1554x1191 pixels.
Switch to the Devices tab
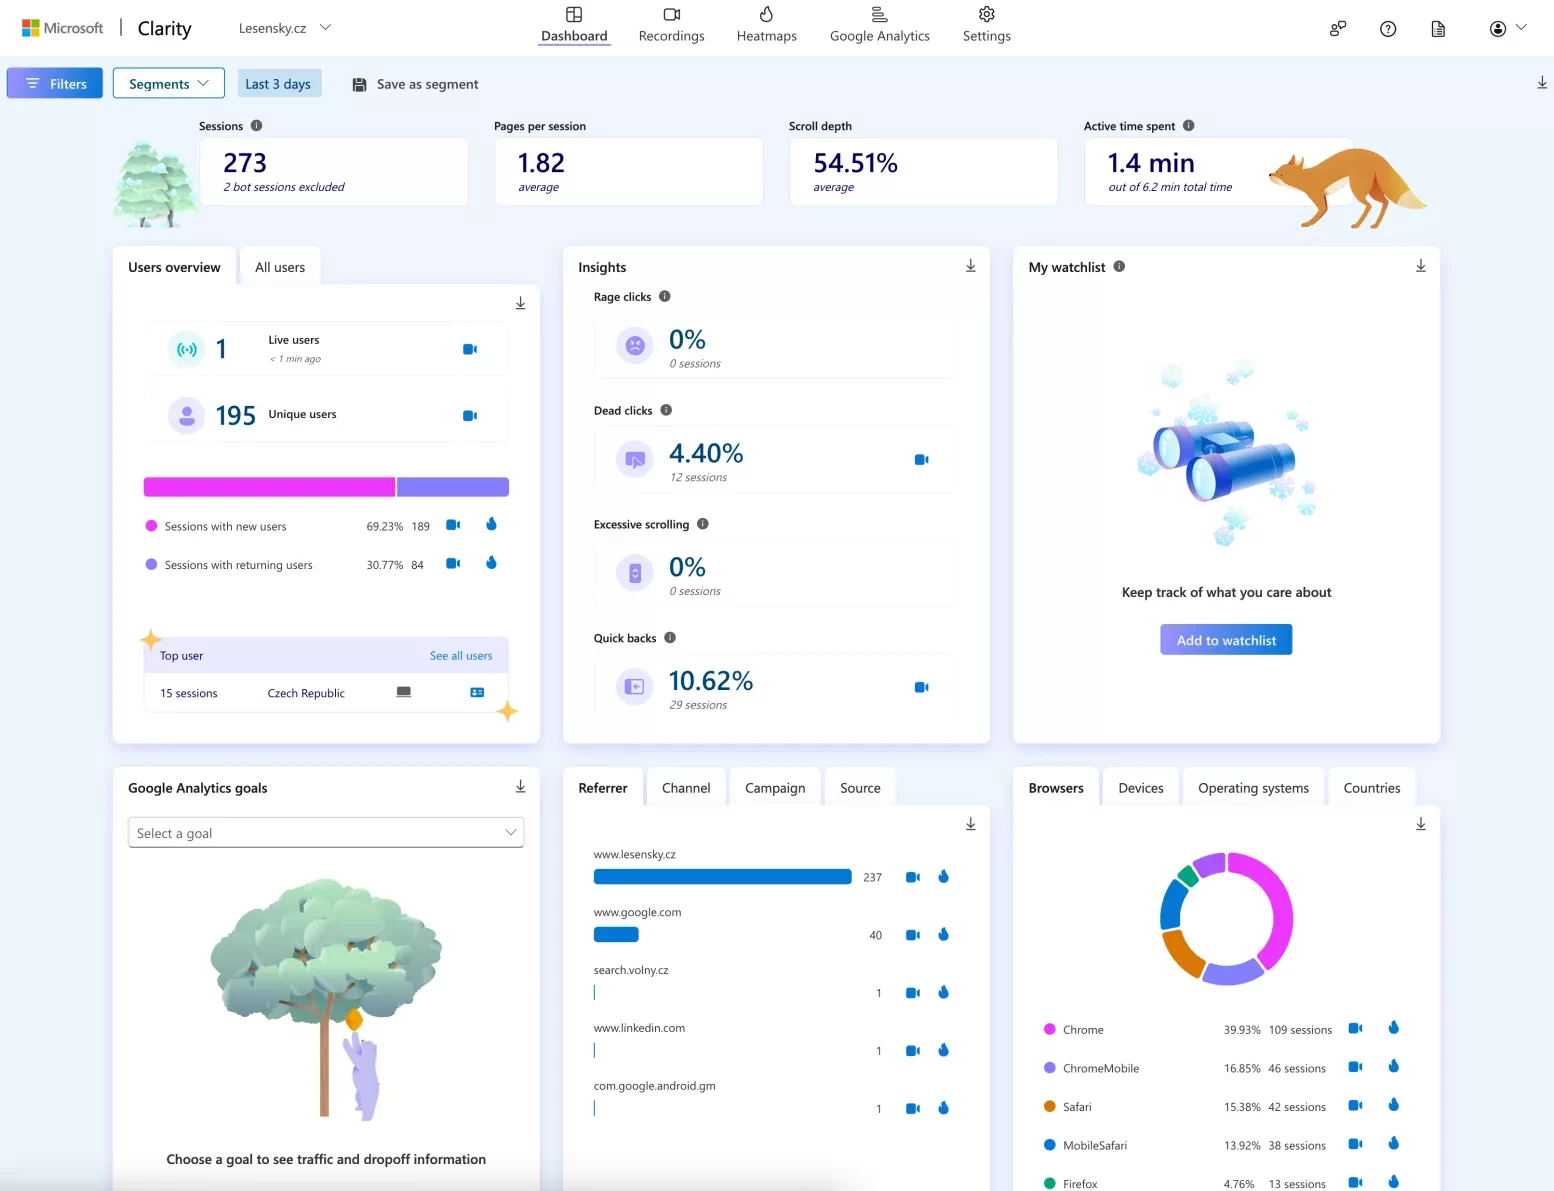[x=1140, y=788]
